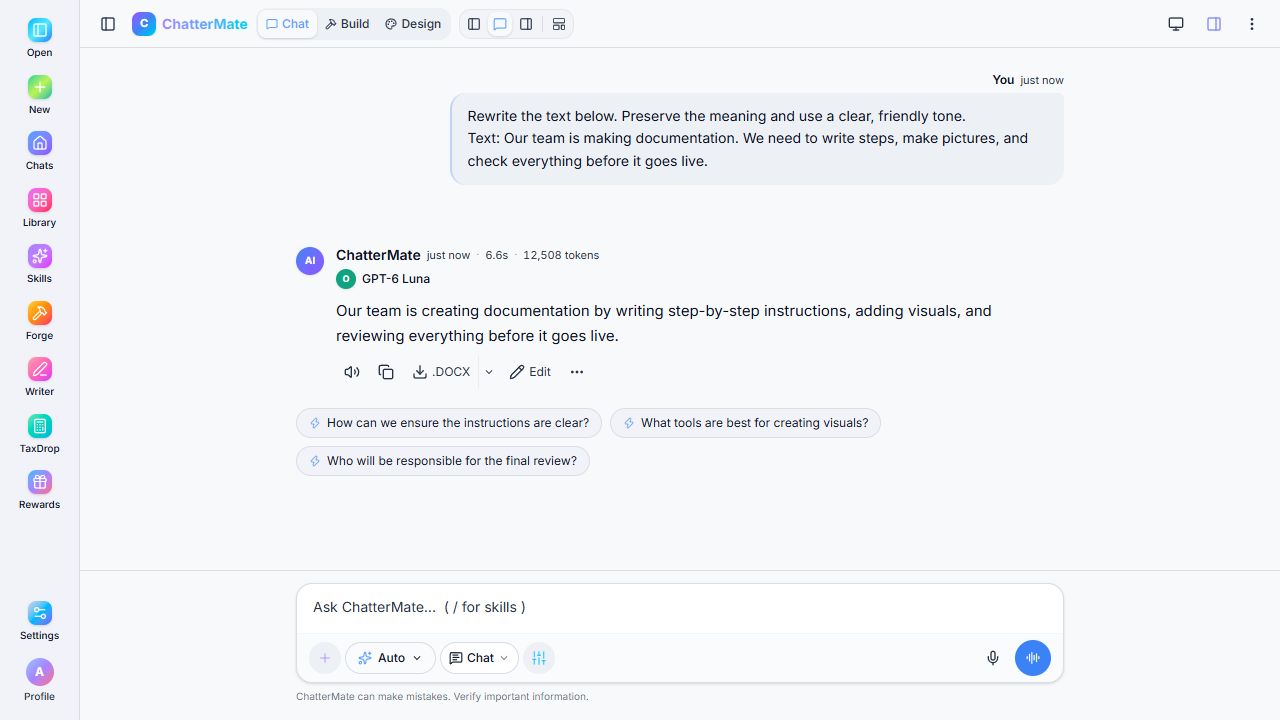The image size is (1280, 720).
Task: Open more actions for the response
Action: point(577,372)
